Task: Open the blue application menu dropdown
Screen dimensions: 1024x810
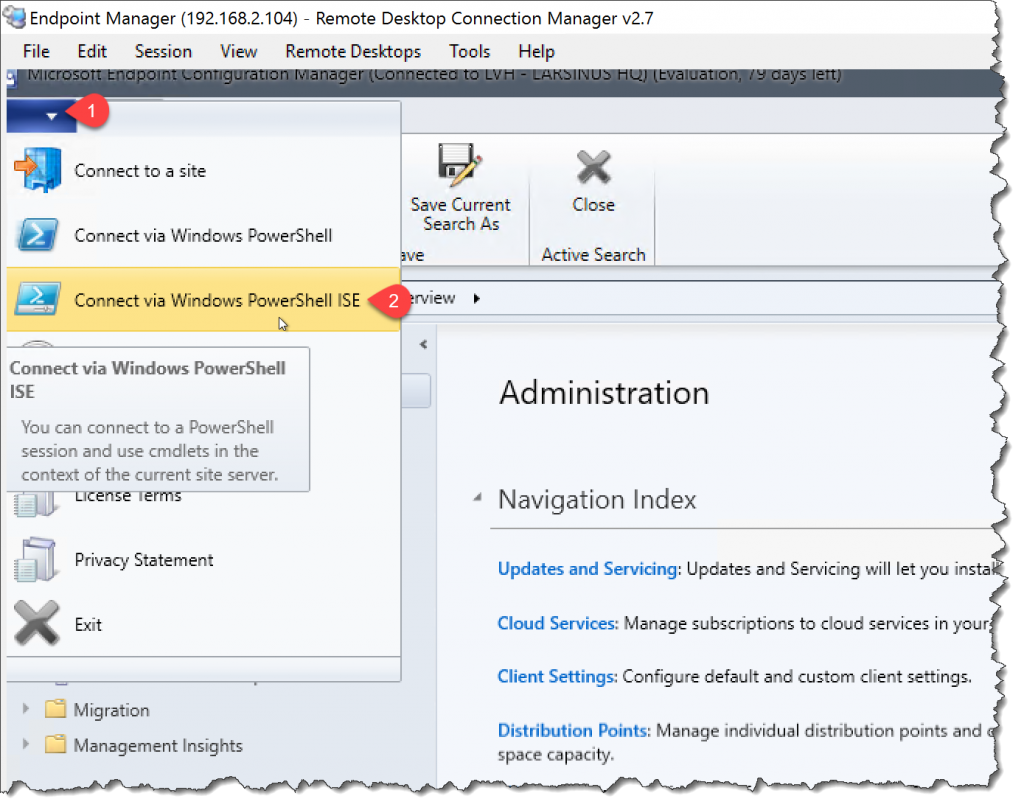Action: [42, 116]
